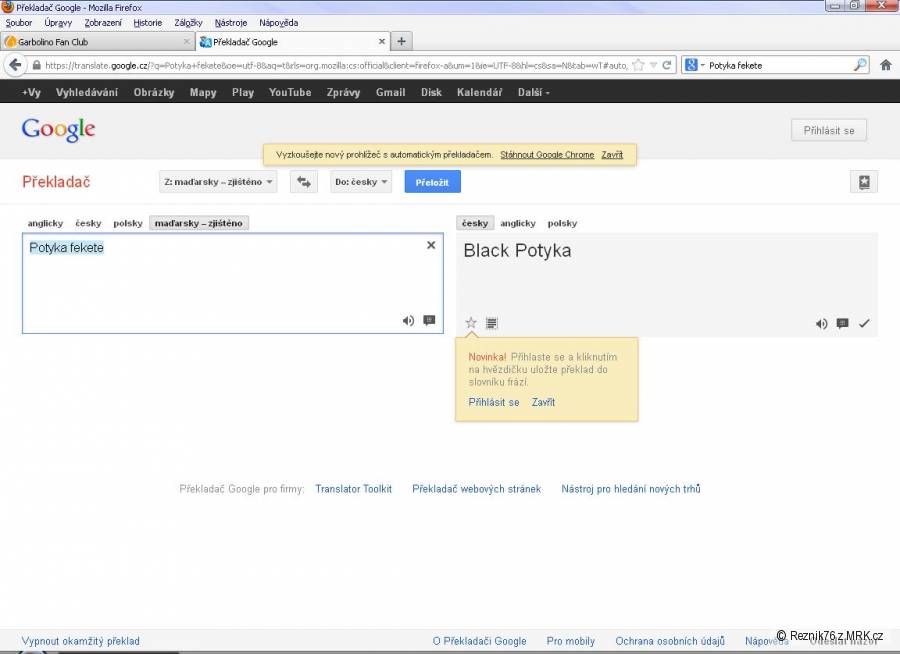
Task: Select anglicky as target language
Action: 518,223
